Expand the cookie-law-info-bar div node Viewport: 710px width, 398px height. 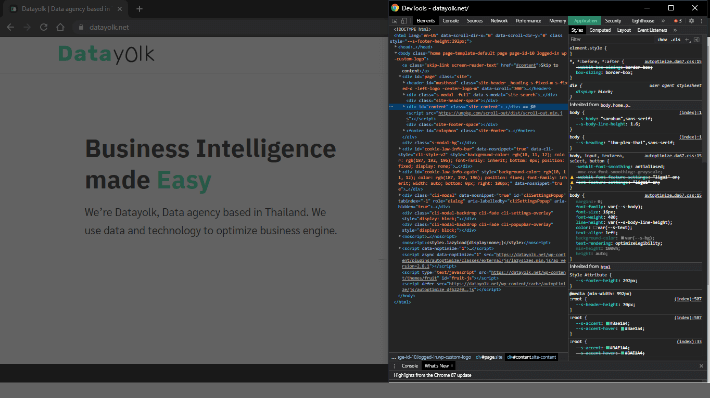pos(400,149)
